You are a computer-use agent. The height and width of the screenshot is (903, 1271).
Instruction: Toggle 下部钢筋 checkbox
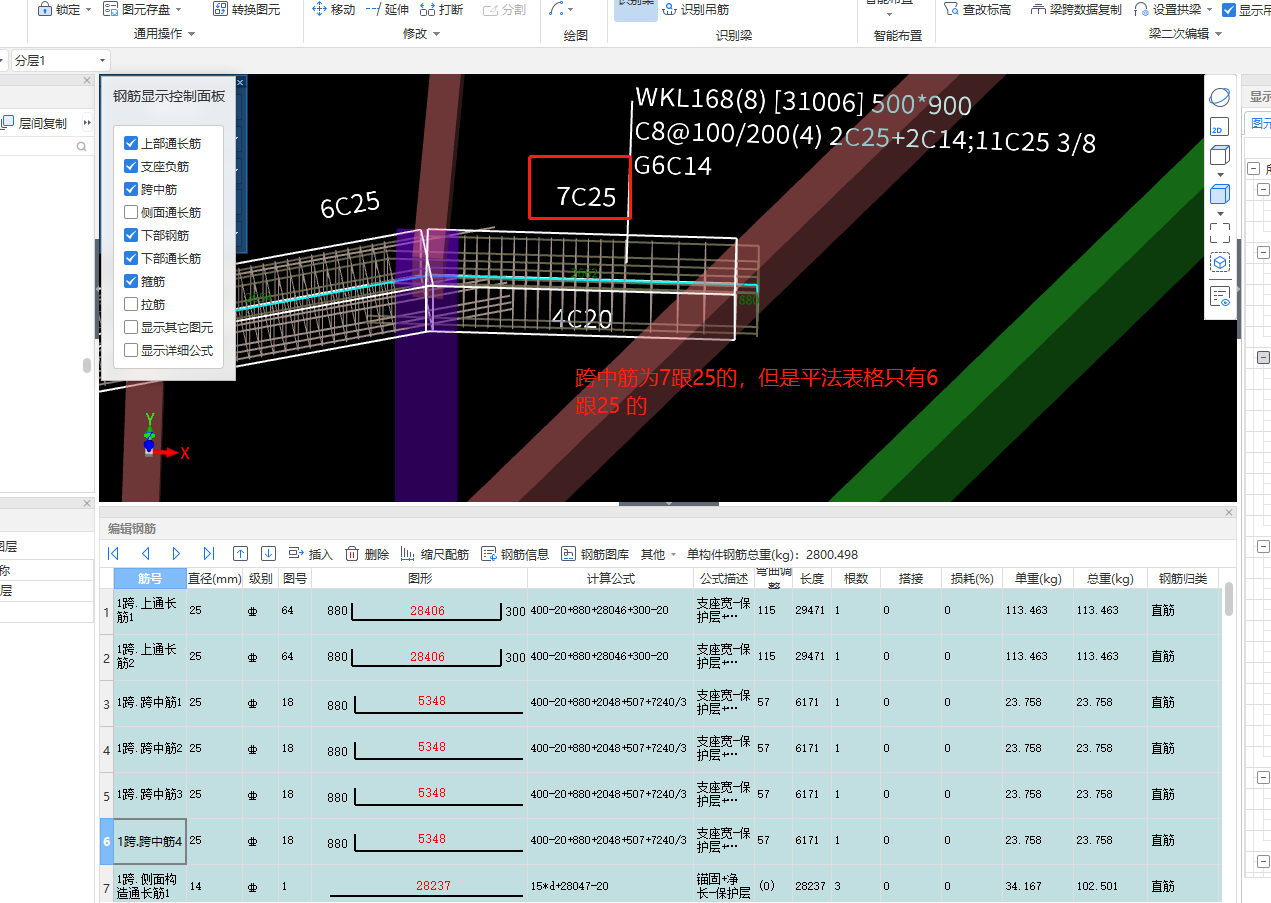(131, 236)
